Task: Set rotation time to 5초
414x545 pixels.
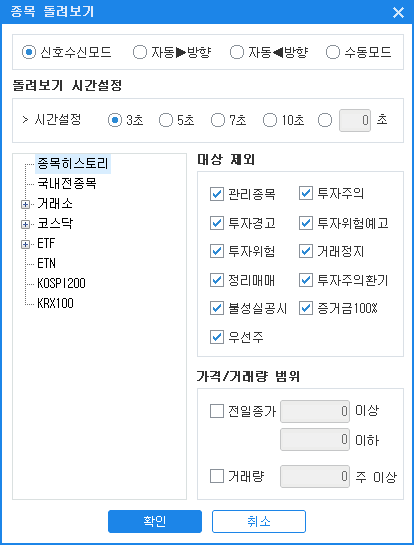Action: pyautogui.click(x=166, y=121)
